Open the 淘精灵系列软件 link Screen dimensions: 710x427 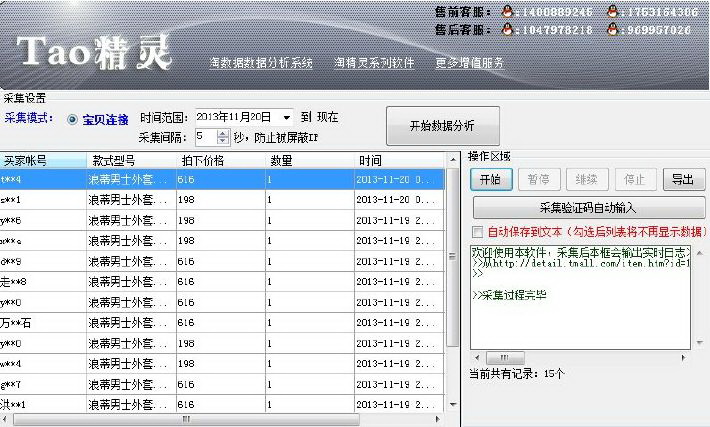point(374,63)
